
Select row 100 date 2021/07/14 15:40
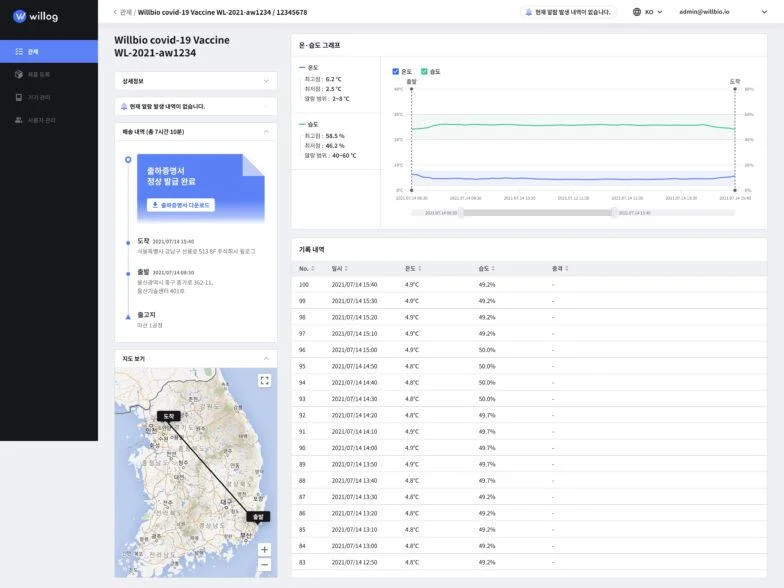(x=354, y=284)
